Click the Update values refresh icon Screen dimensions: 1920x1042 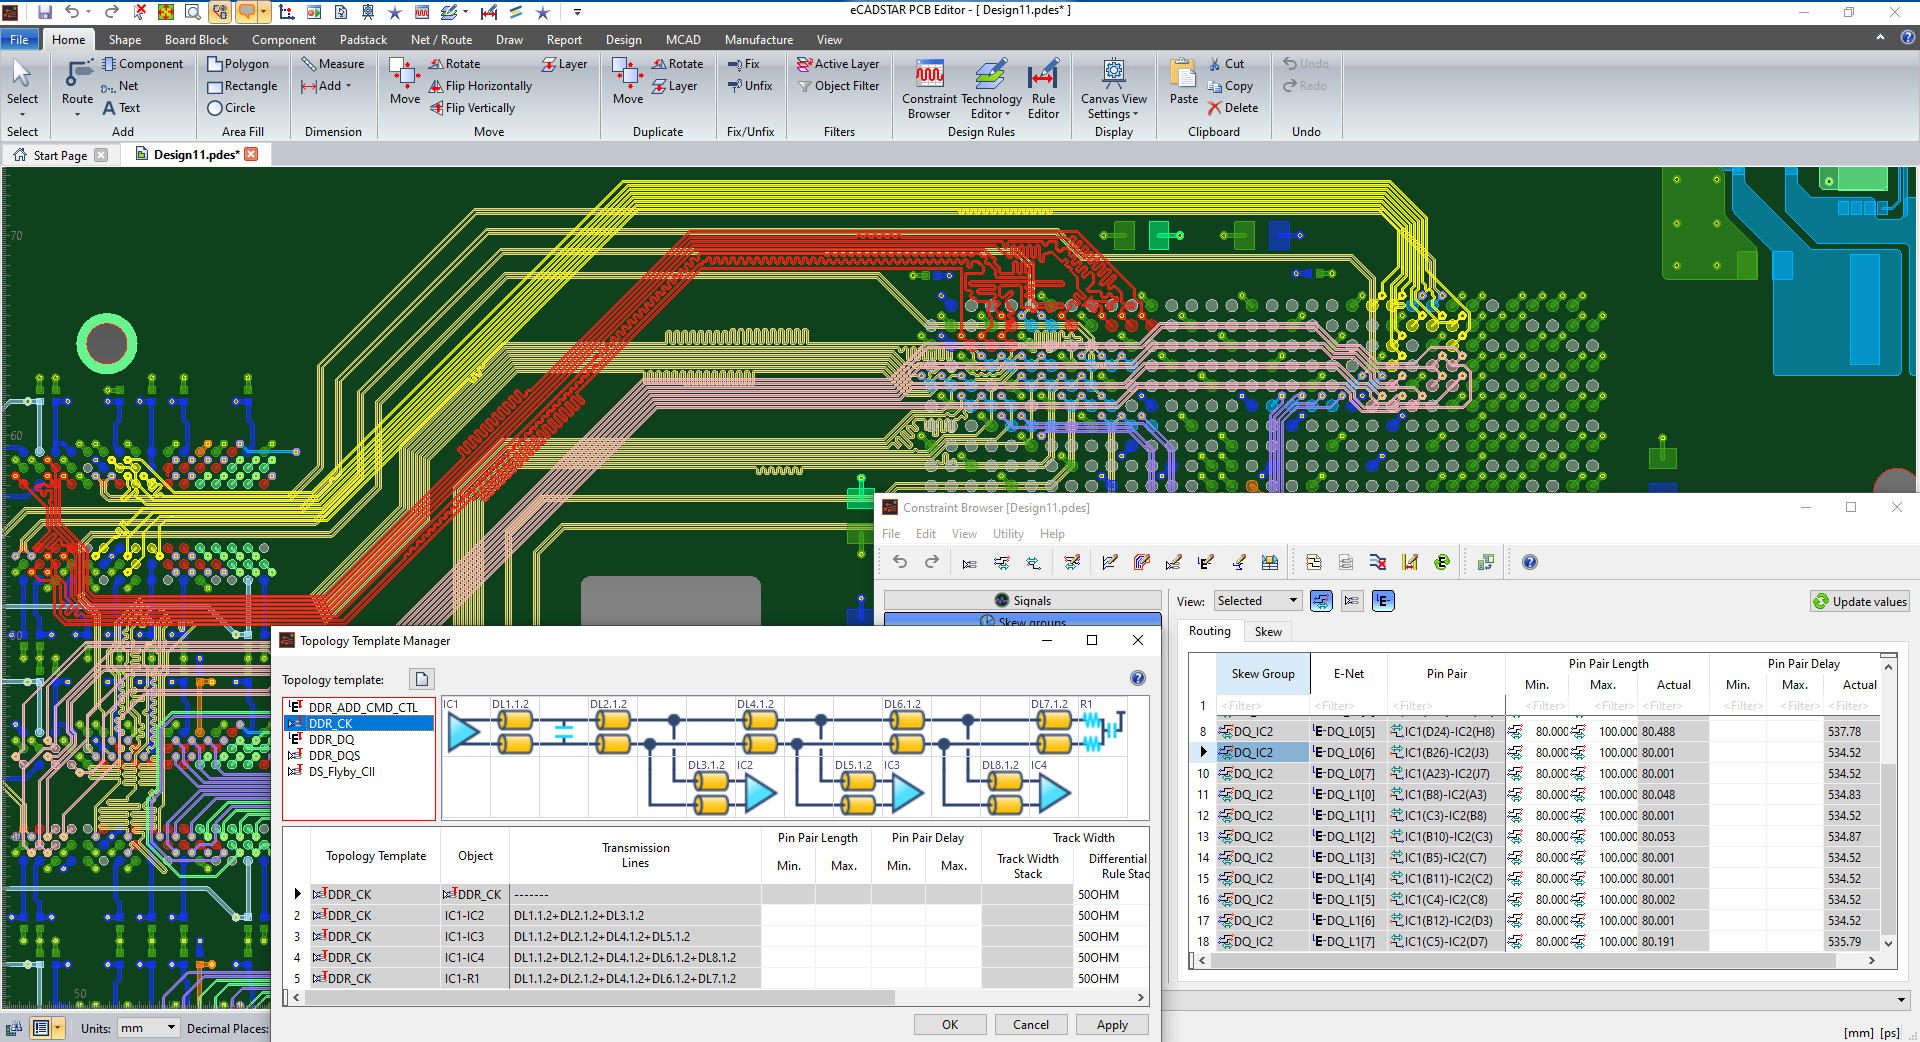1821,602
